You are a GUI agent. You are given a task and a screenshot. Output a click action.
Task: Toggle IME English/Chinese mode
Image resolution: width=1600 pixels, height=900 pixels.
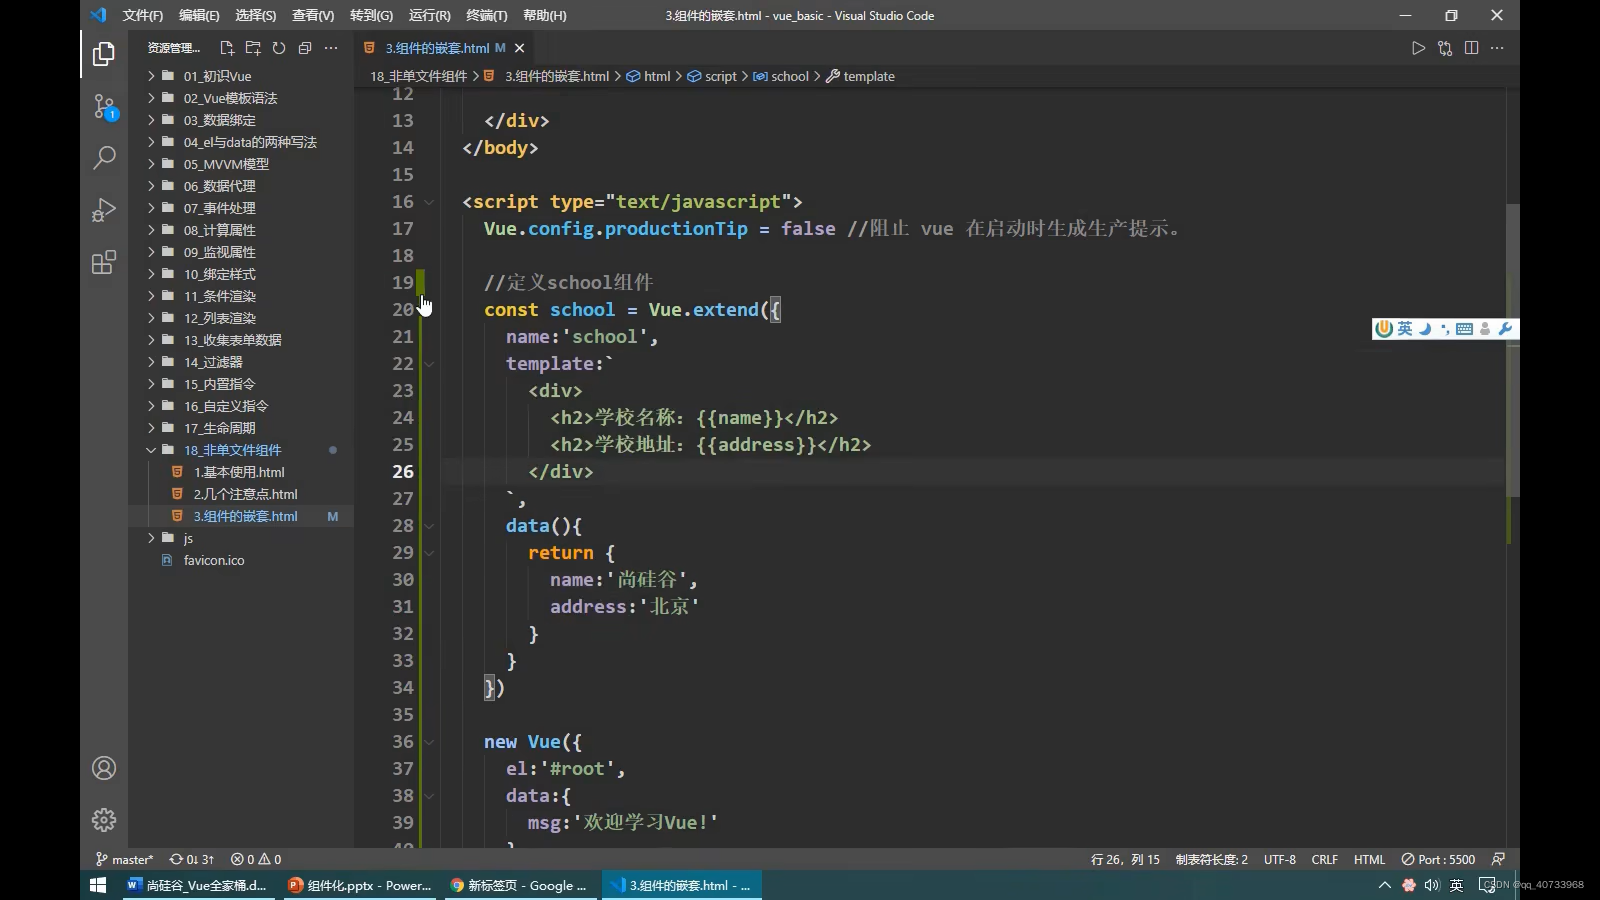click(1405, 329)
